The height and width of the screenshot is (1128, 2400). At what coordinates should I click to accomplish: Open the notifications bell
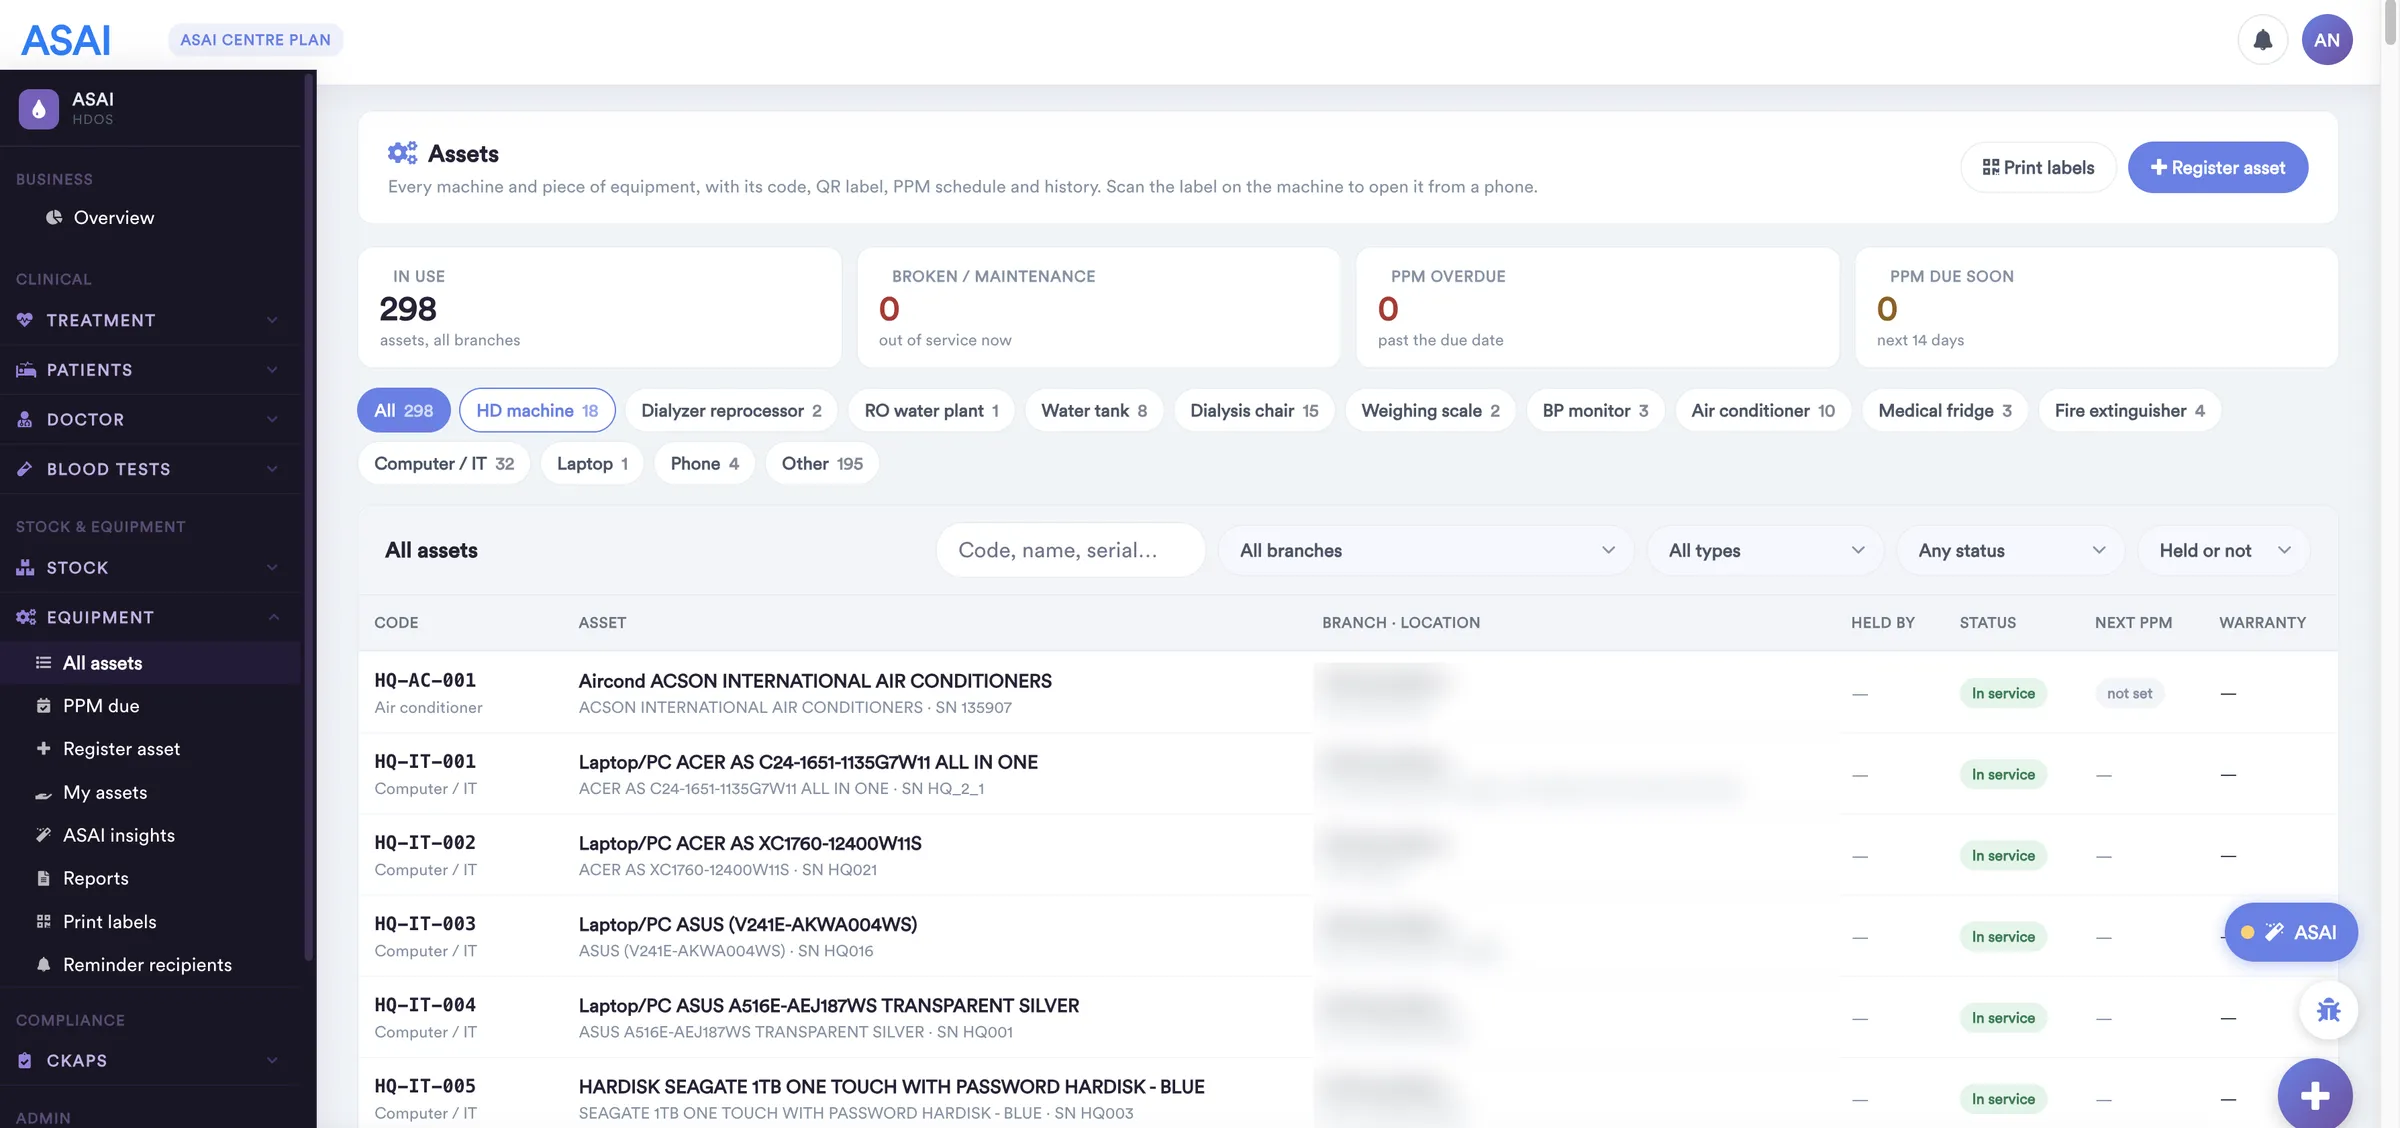pos(2262,40)
